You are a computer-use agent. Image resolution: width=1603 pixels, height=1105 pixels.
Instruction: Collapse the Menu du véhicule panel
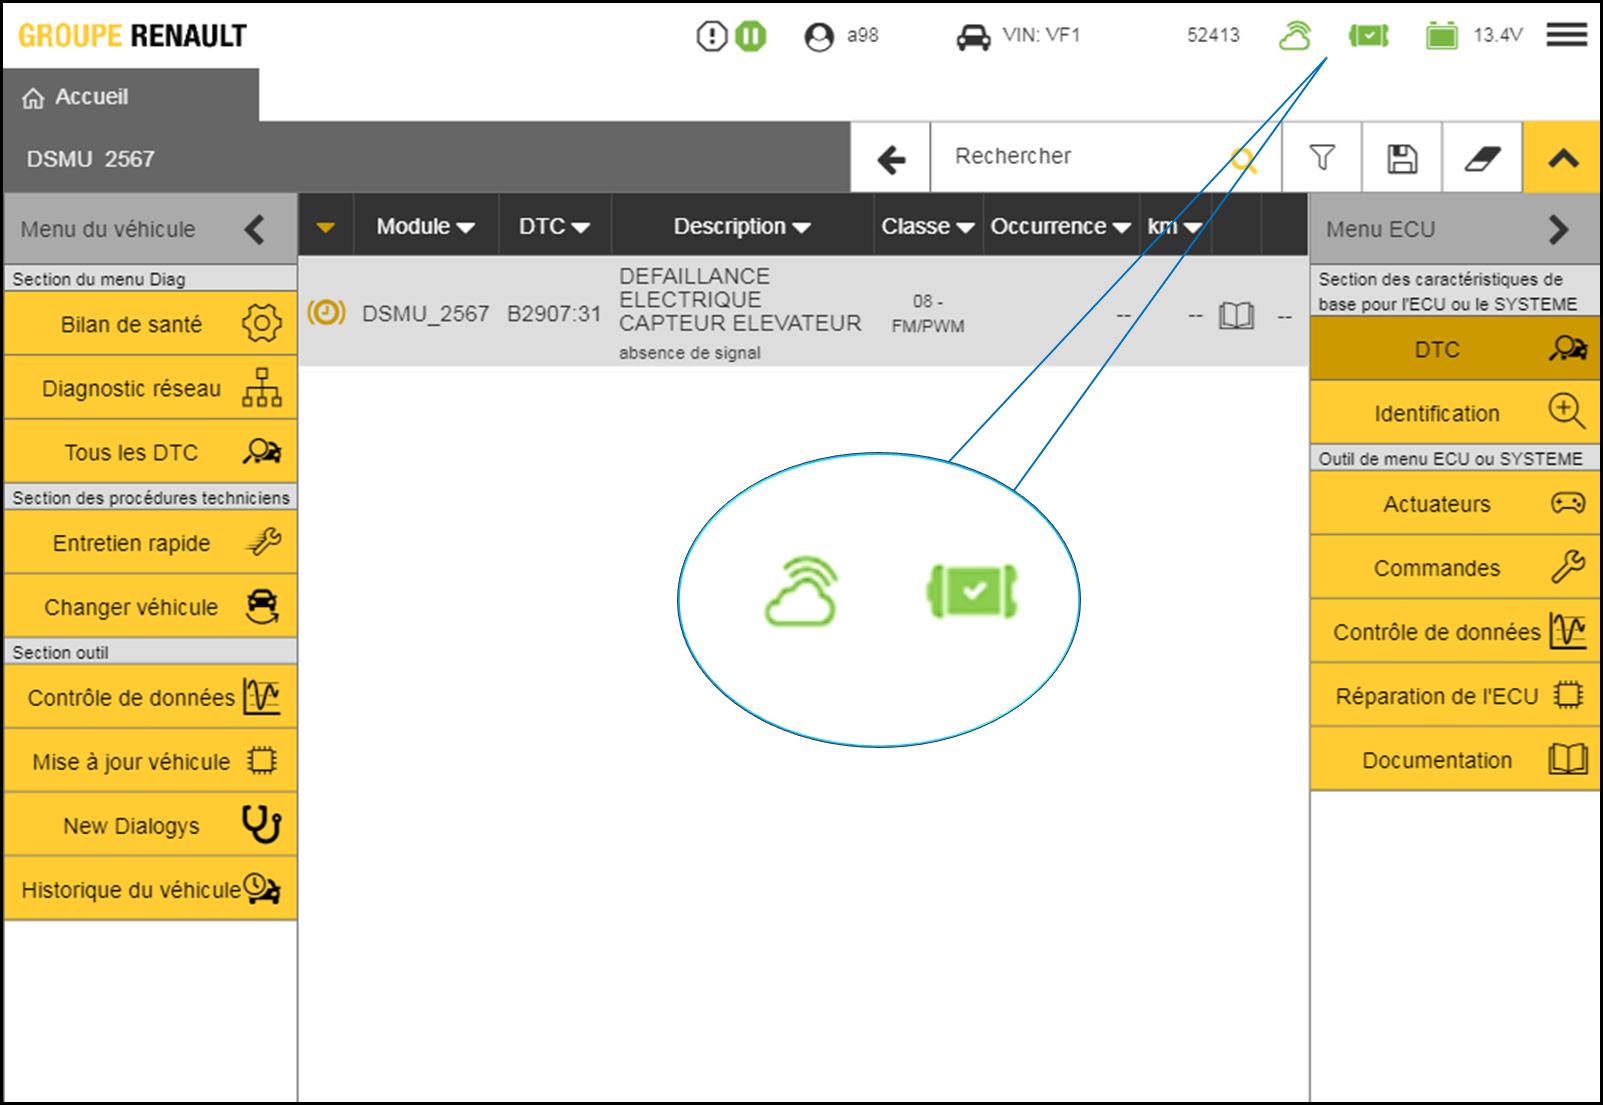point(255,229)
